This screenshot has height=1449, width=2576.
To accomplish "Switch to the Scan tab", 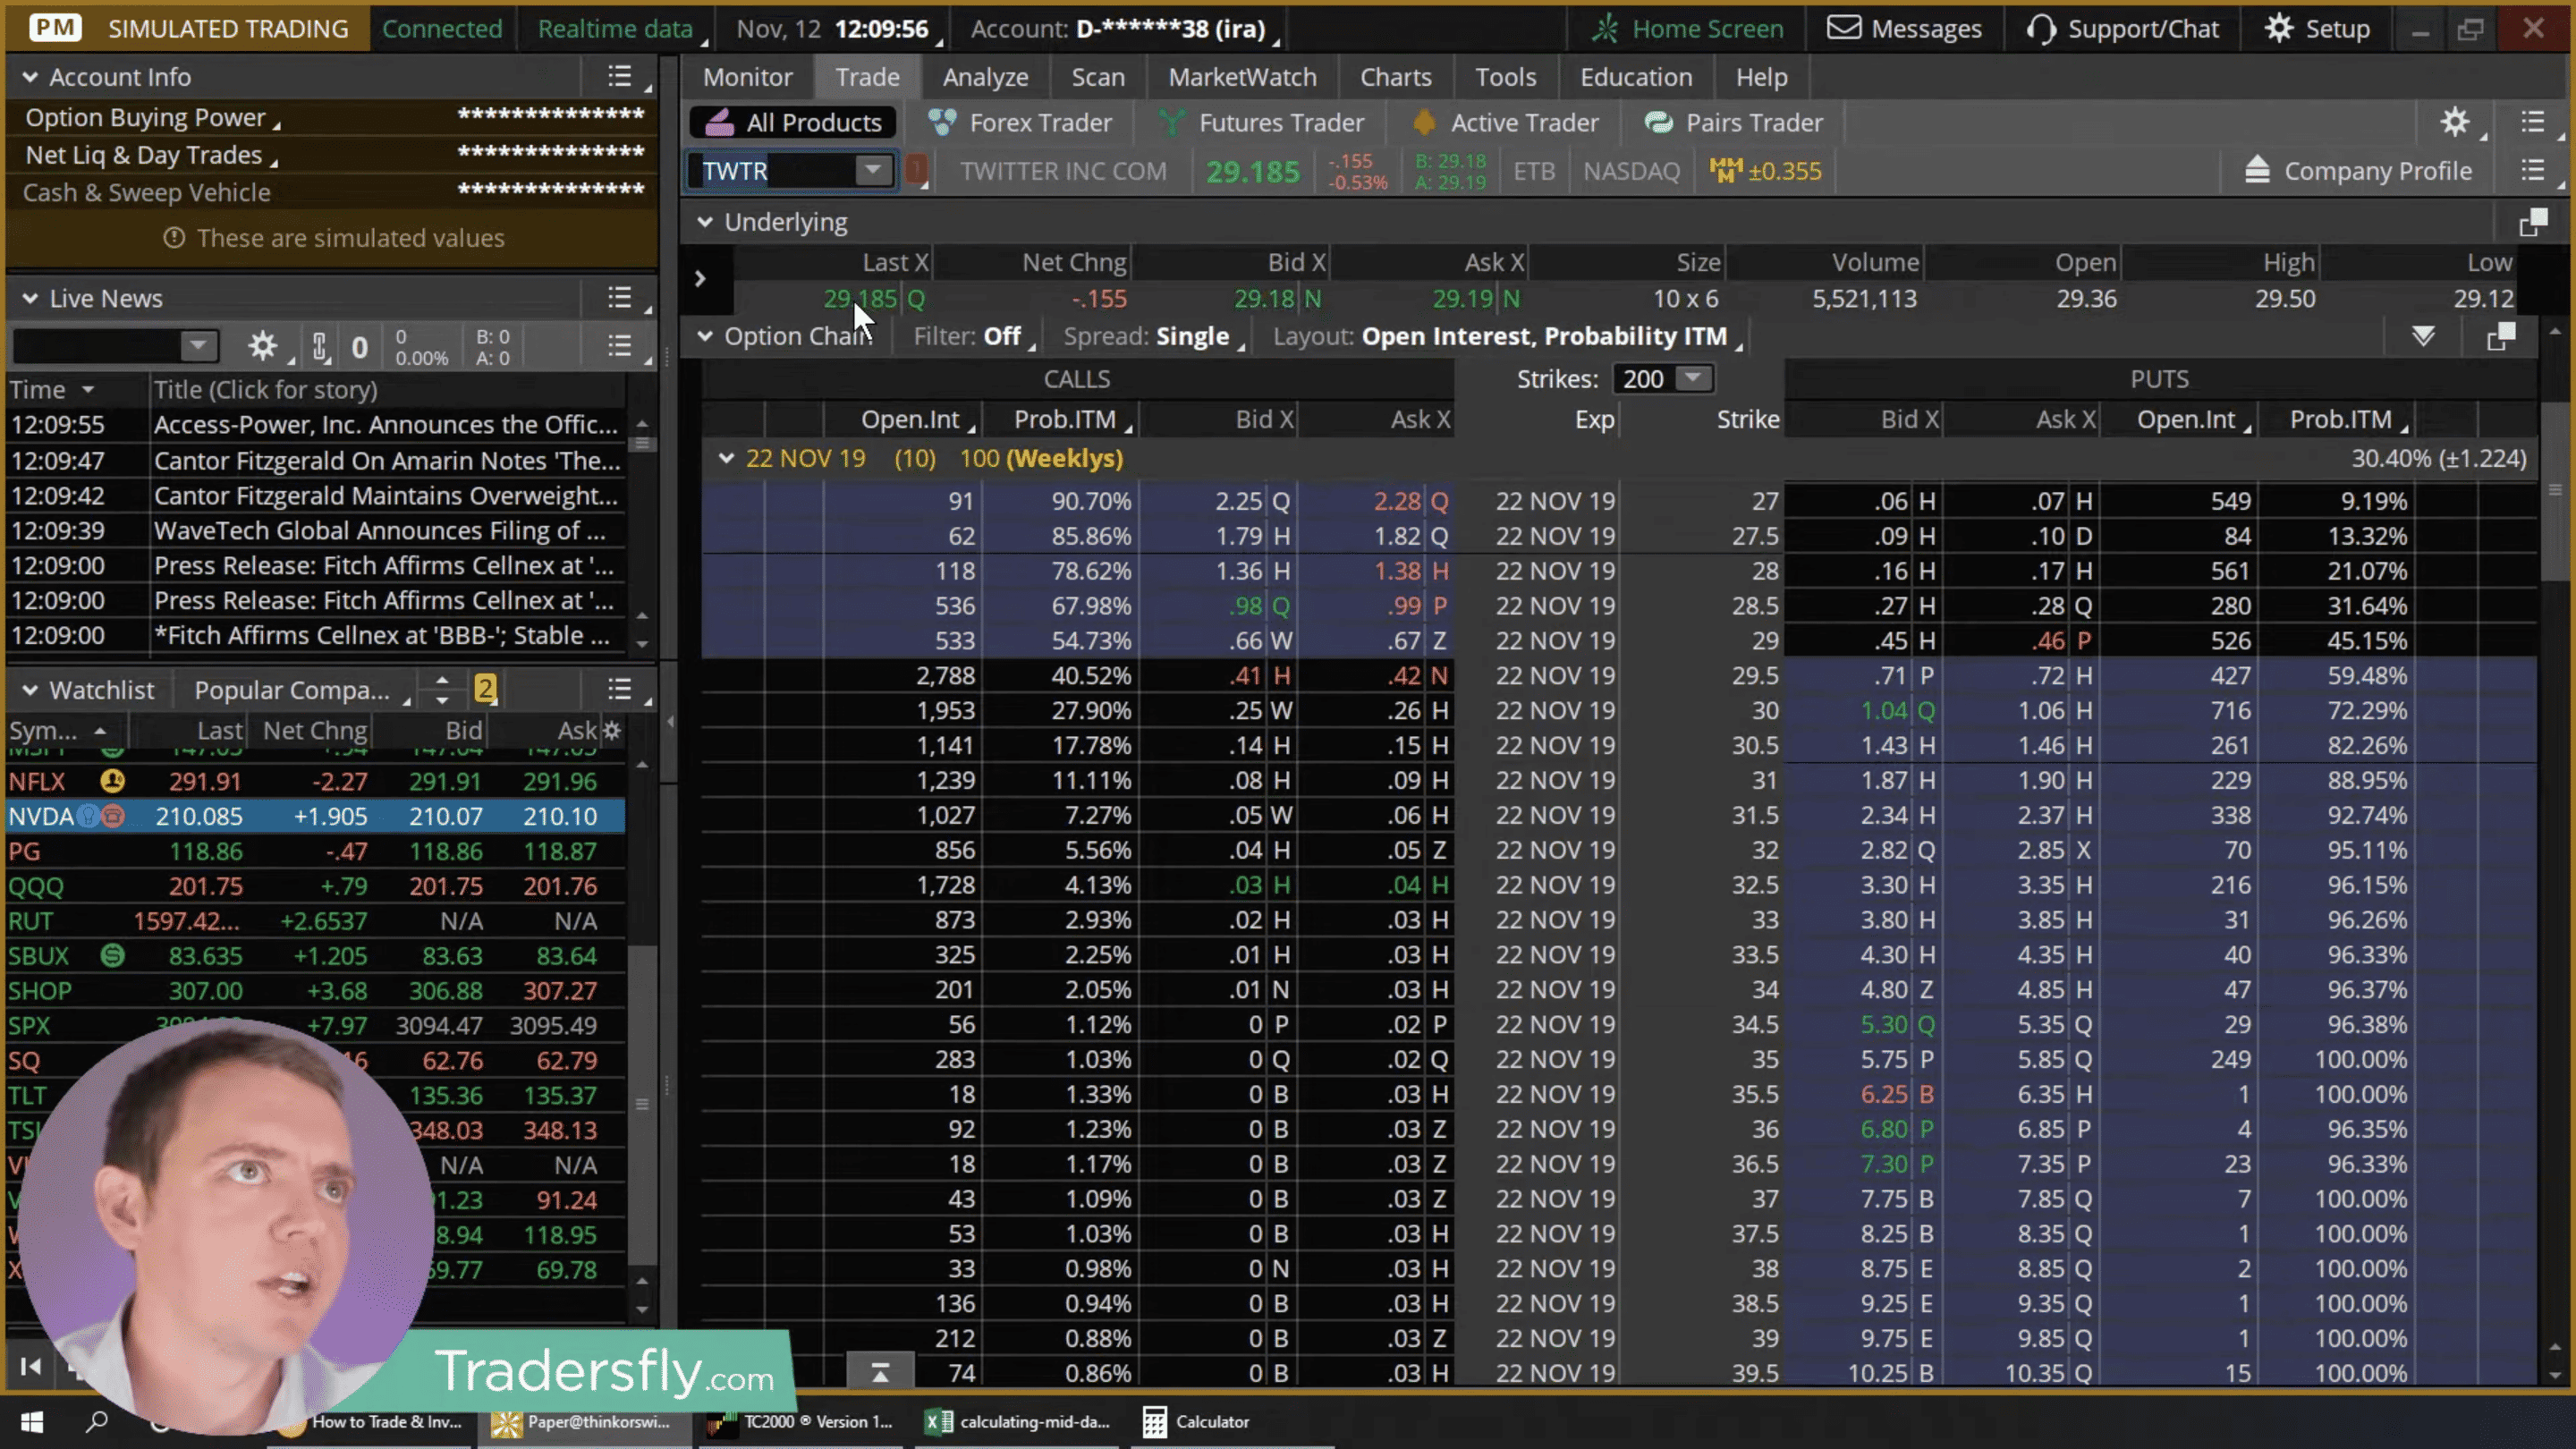I will click(1098, 77).
